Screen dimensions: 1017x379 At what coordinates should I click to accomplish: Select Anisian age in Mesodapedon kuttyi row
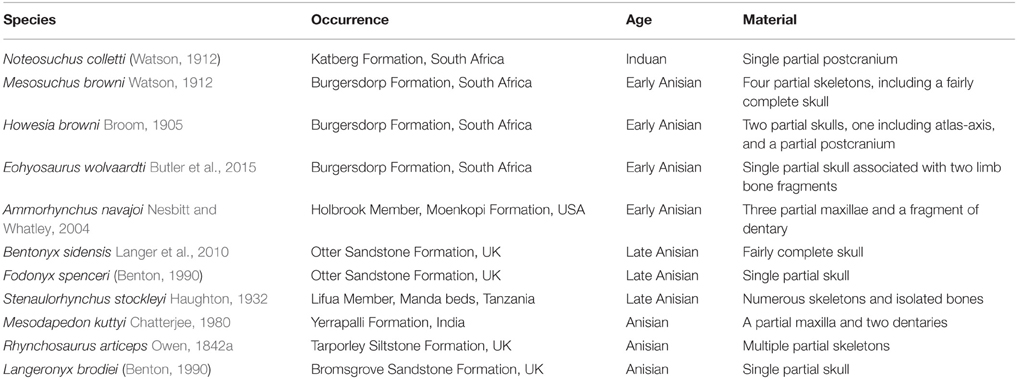click(x=647, y=323)
